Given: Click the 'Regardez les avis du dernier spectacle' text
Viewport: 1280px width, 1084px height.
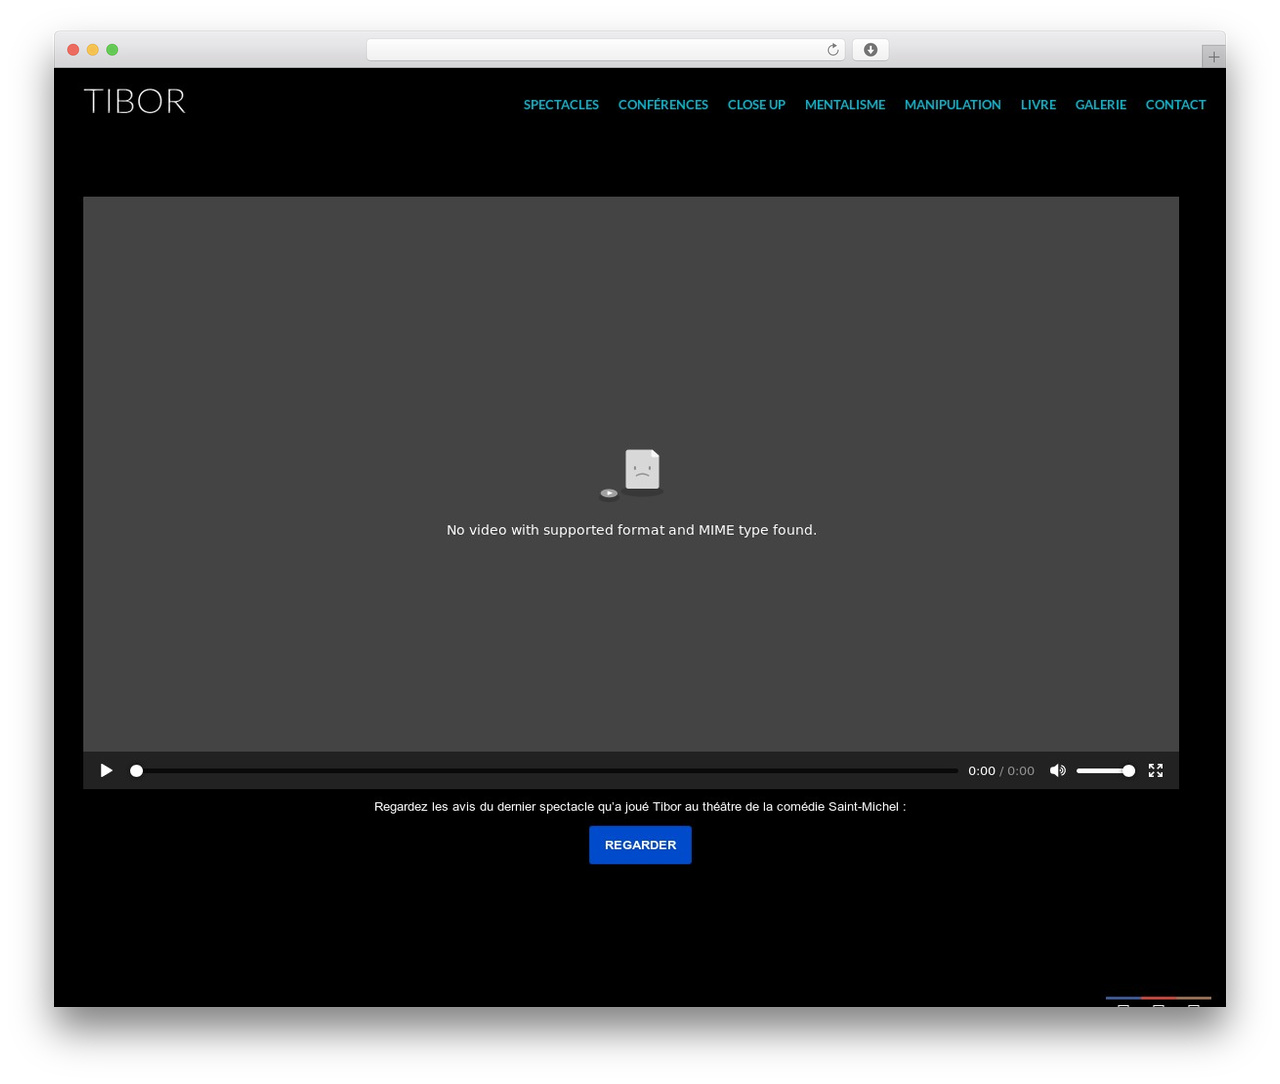Looking at the screenshot, I should click(x=640, y=806).
